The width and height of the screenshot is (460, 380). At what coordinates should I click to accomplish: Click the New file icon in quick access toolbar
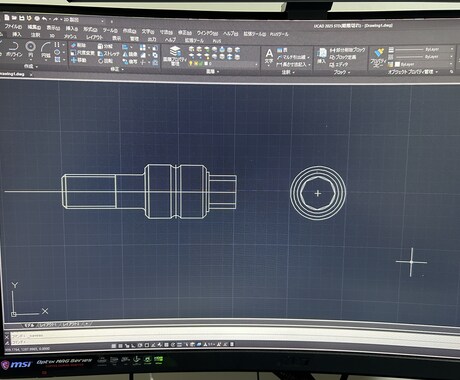pyautogui.click(x=6, y=17)
